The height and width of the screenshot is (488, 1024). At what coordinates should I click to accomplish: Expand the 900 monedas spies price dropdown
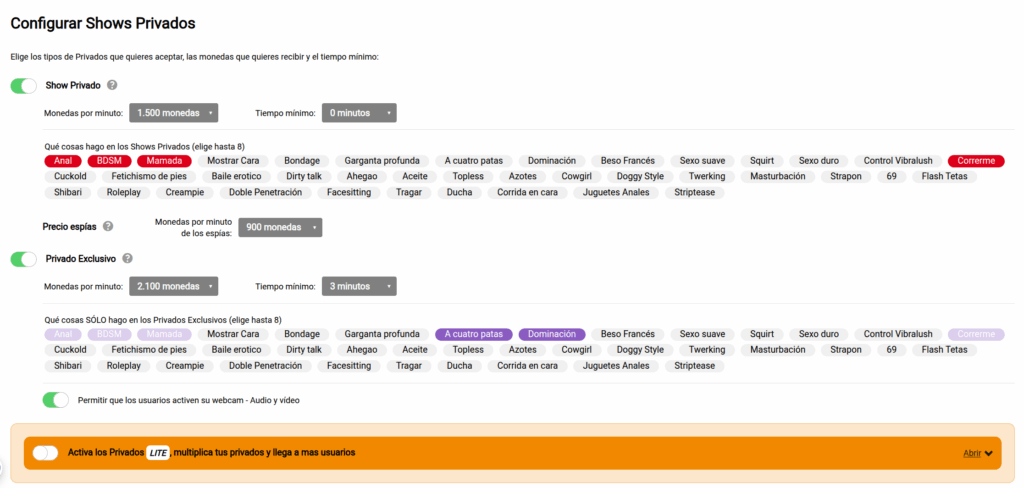click(281, 227)
